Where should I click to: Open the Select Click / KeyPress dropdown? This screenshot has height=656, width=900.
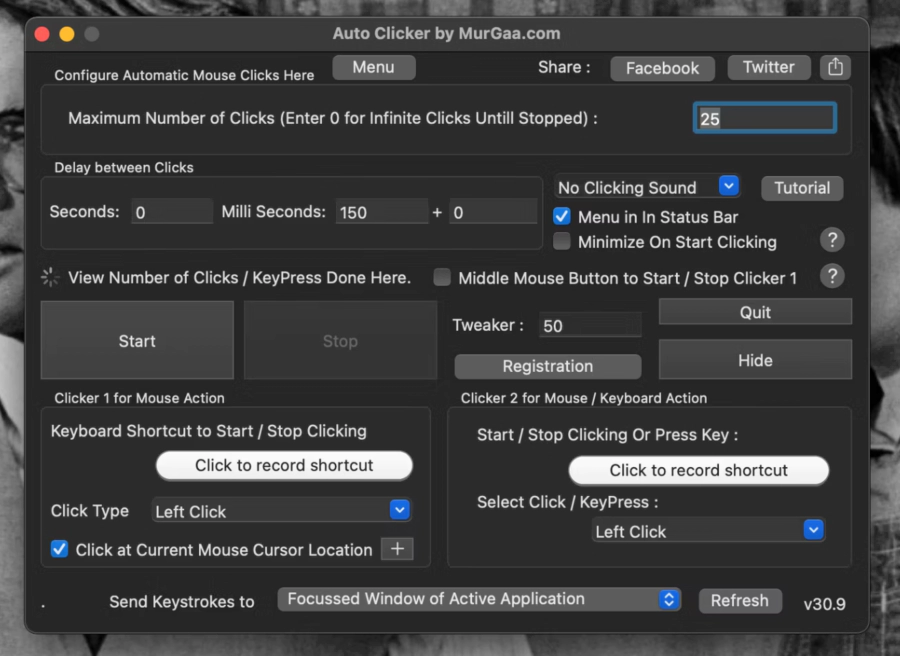point(708,530)
